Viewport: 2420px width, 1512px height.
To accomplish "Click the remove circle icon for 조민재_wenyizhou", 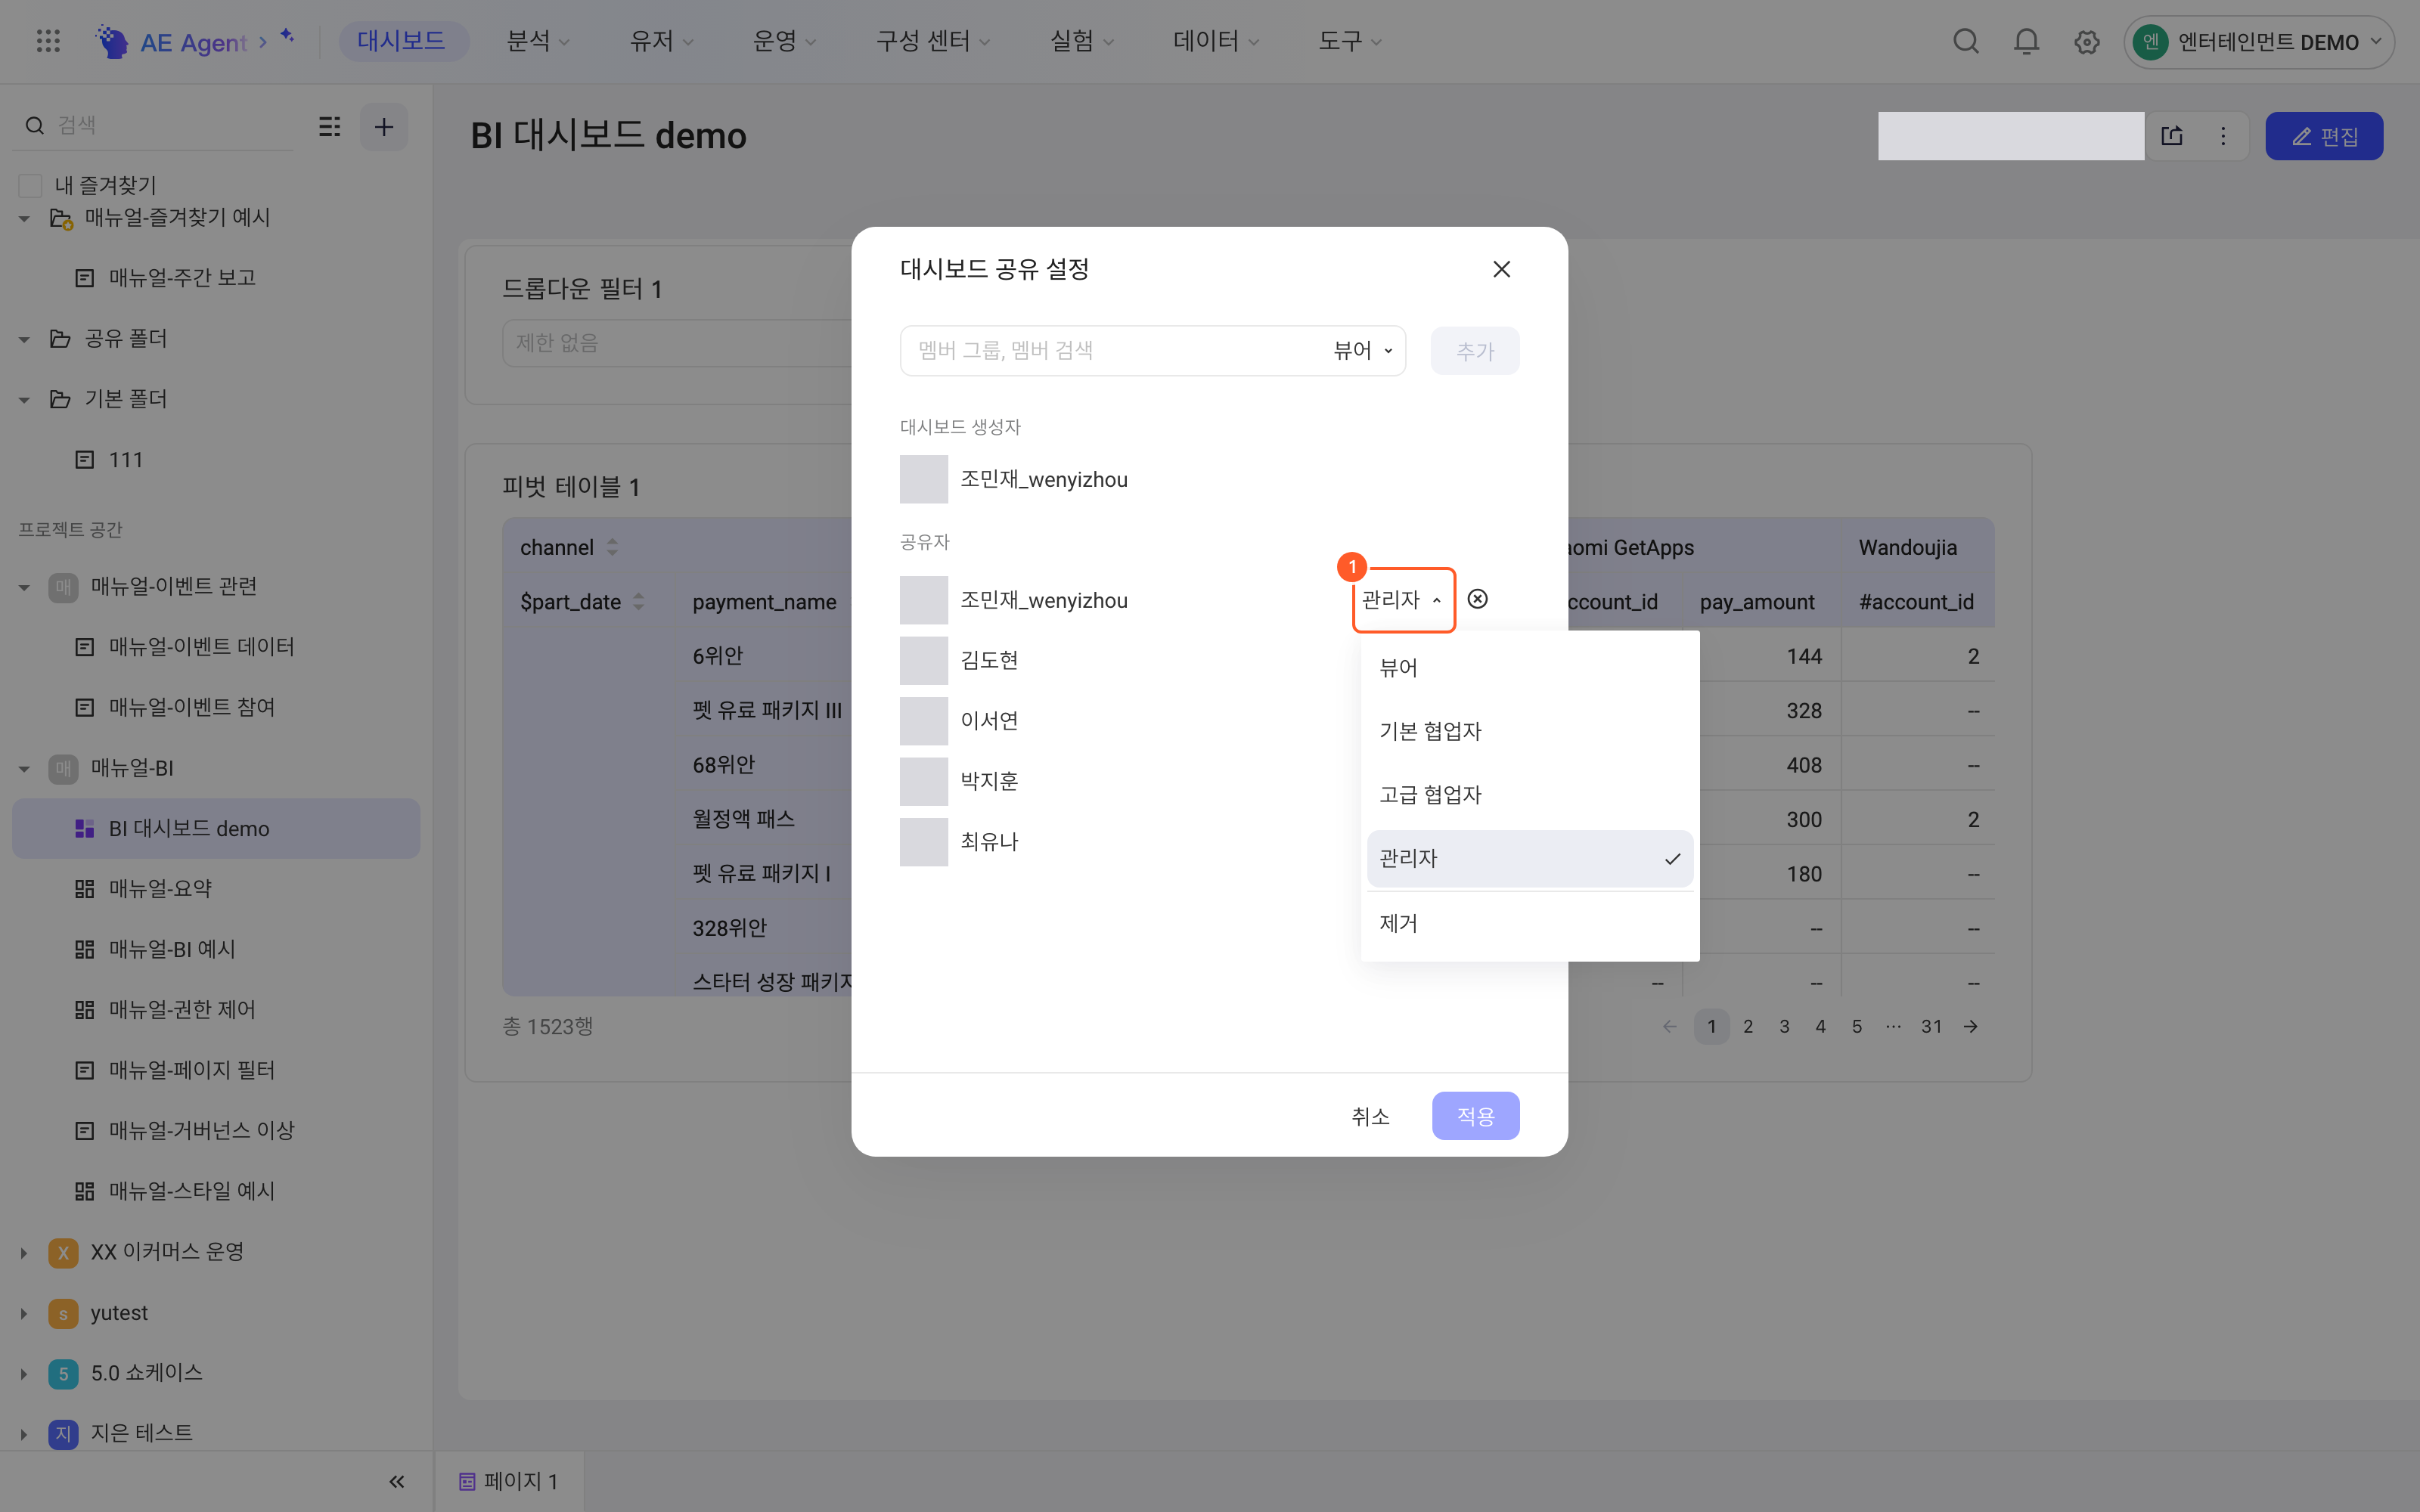I will point(1477,599).
